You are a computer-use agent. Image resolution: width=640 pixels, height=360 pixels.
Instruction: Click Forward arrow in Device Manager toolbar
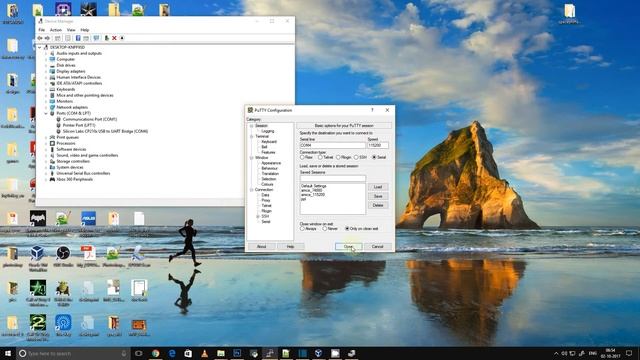[47, 38]
